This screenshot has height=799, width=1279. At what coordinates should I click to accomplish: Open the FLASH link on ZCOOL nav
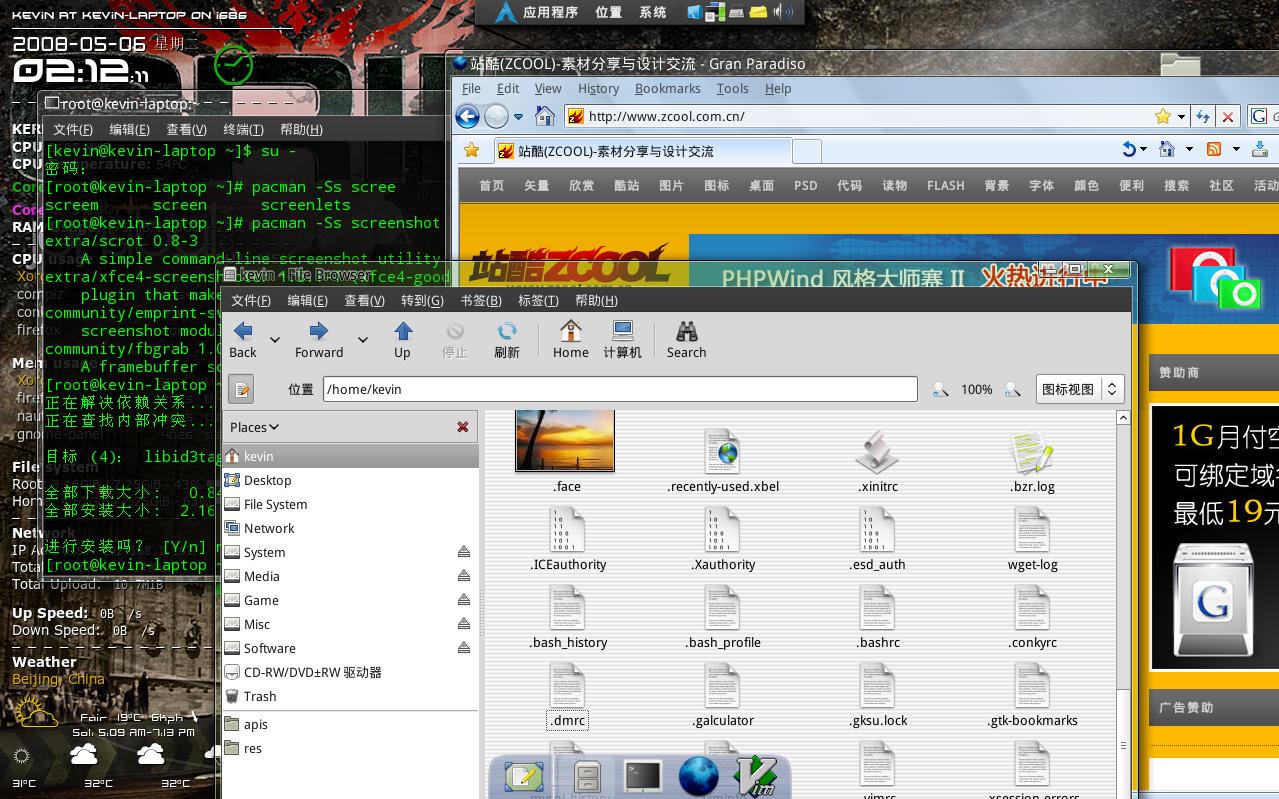point(946,185)
